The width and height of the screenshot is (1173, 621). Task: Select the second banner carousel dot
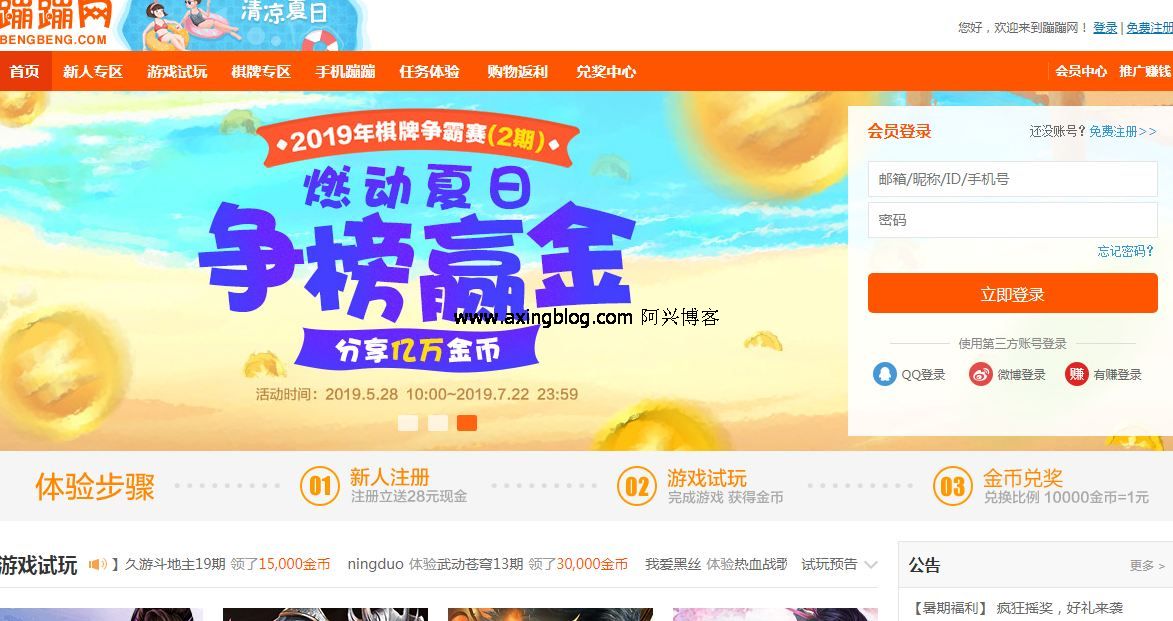438,423
